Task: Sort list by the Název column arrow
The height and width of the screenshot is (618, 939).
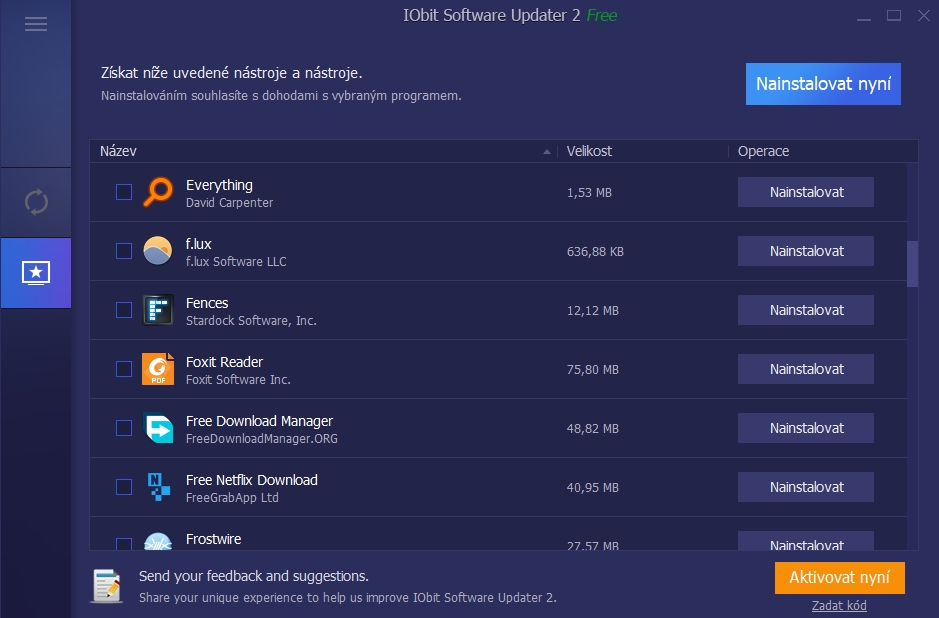Action: pos(547,152)
